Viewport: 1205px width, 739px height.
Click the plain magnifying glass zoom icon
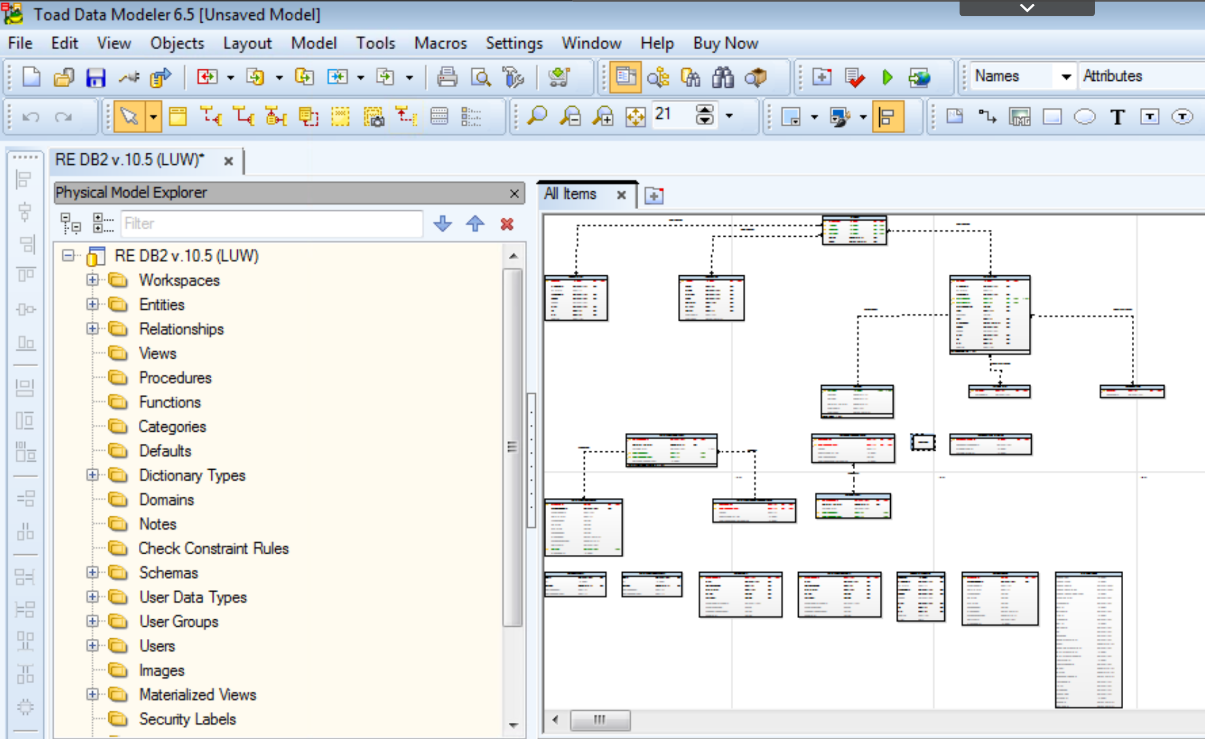coord(537,117)
